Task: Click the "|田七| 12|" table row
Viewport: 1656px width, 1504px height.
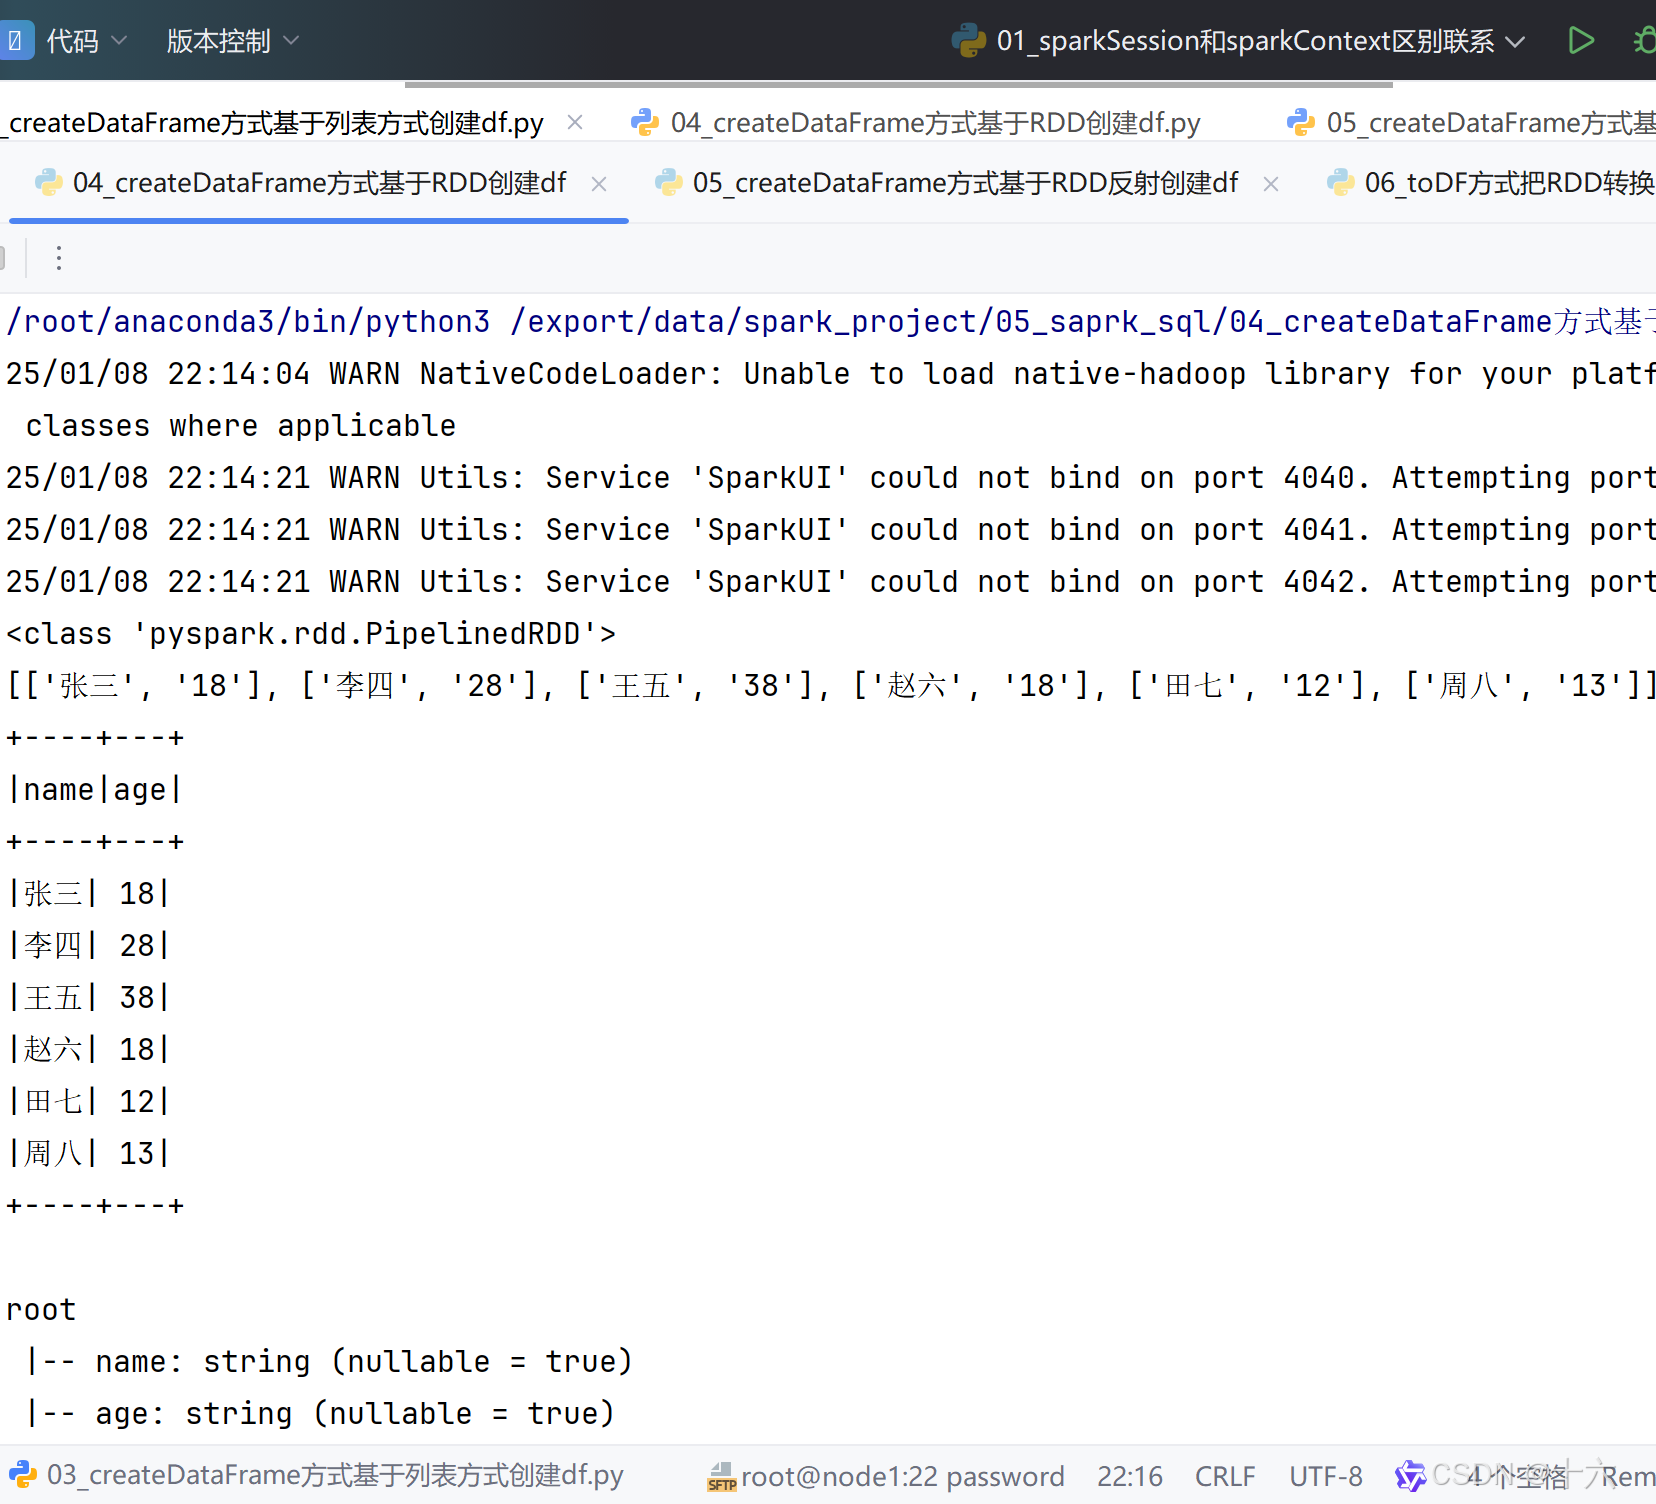Action: tap(88, 1101)
